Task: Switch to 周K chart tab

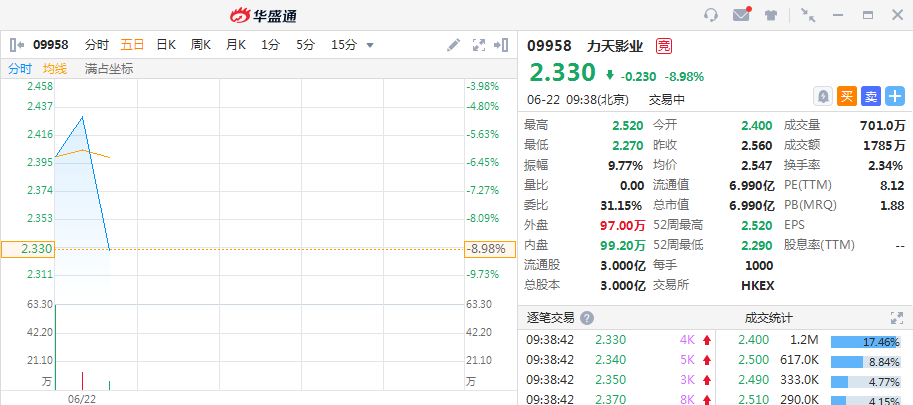Action: click(201, 45)
